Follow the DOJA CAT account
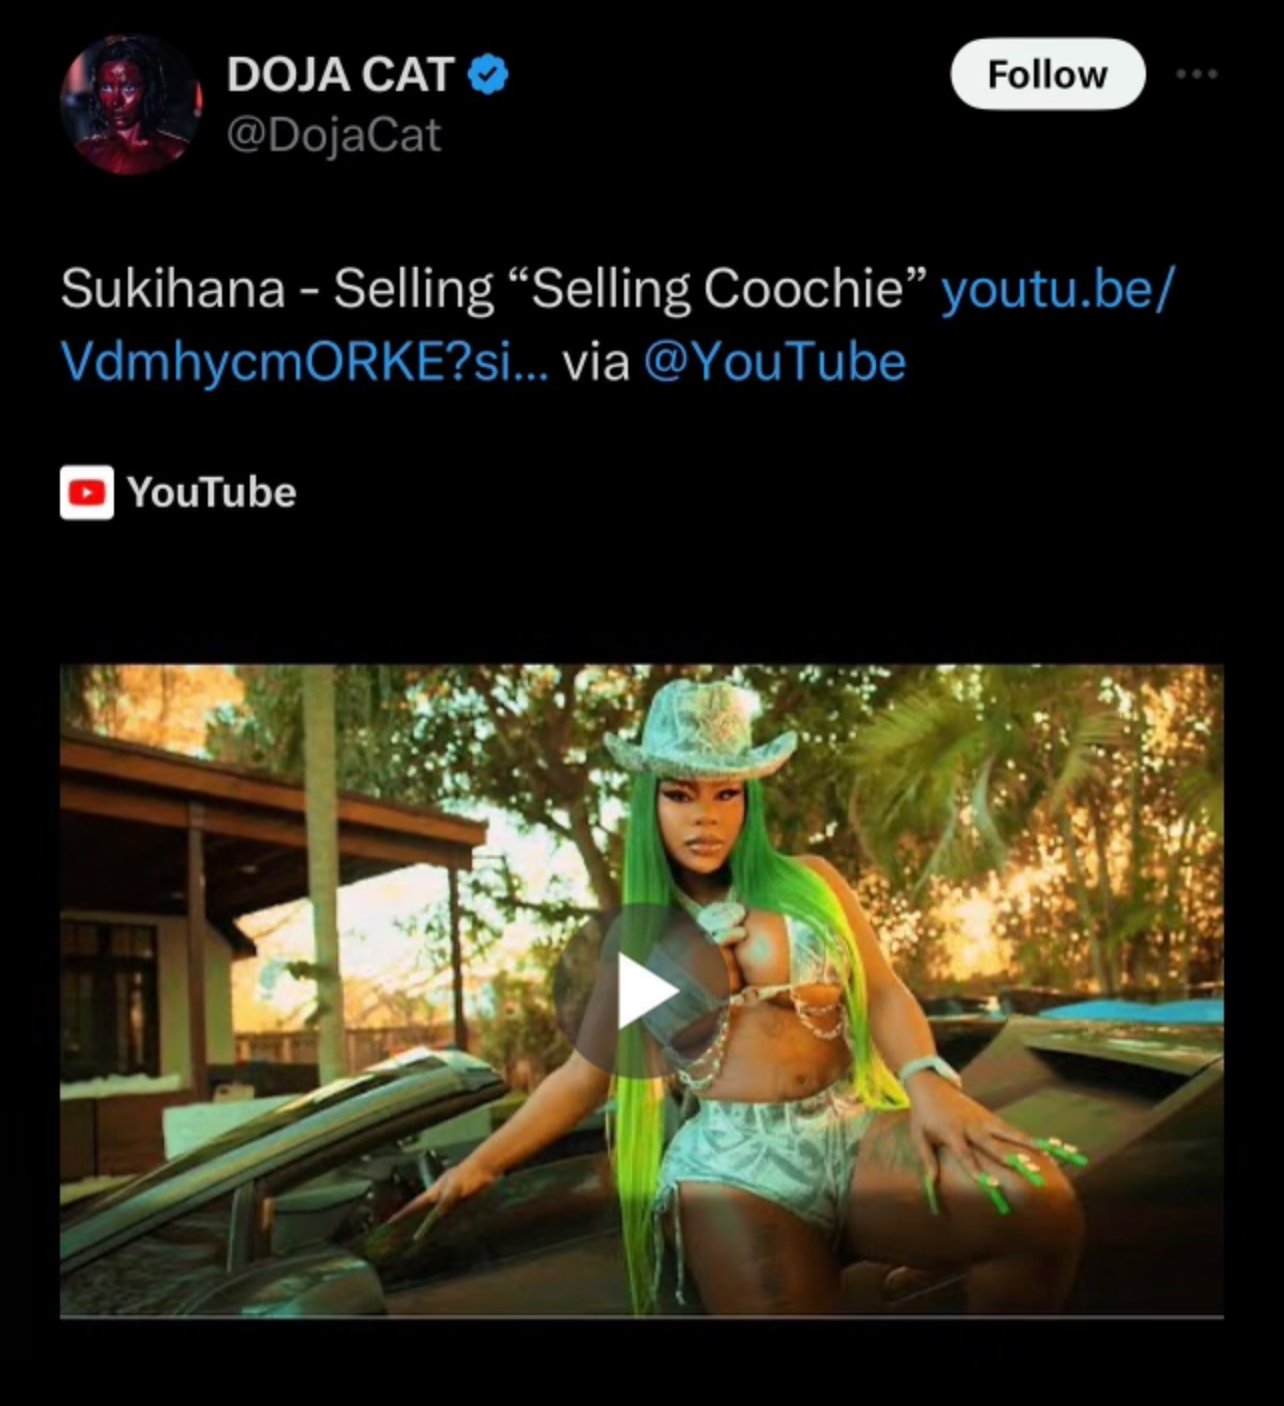The width and height of the screenshot is (1284, 1406). click(1047, 74)
